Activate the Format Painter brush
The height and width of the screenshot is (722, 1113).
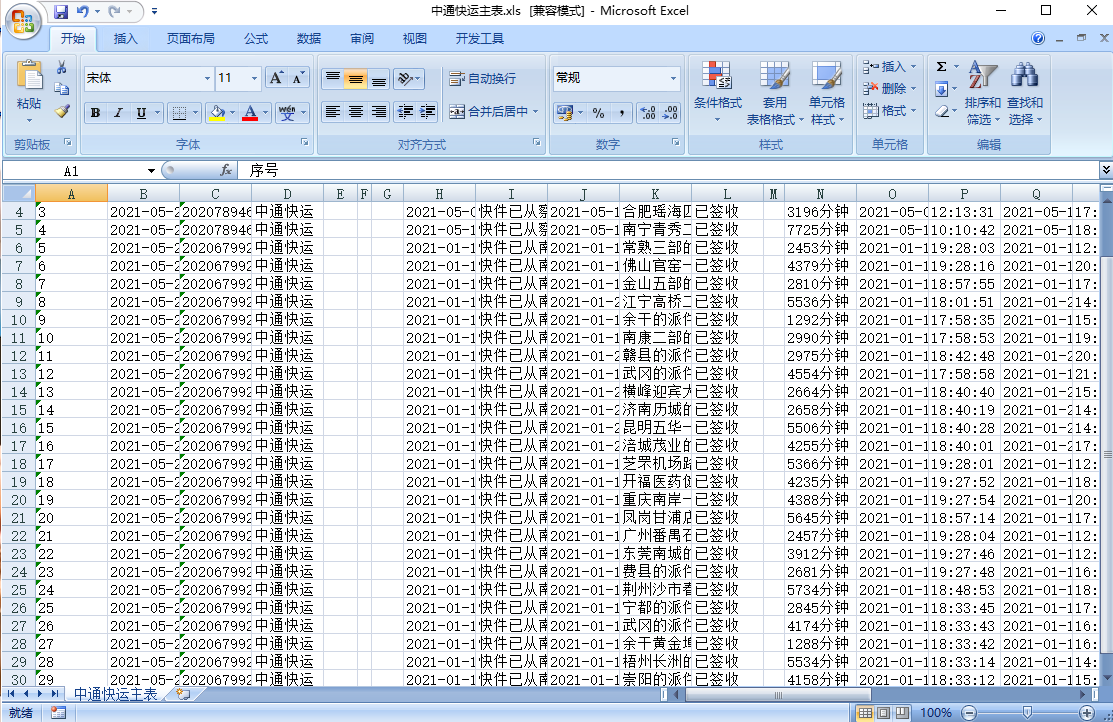[x=62, y=111]
